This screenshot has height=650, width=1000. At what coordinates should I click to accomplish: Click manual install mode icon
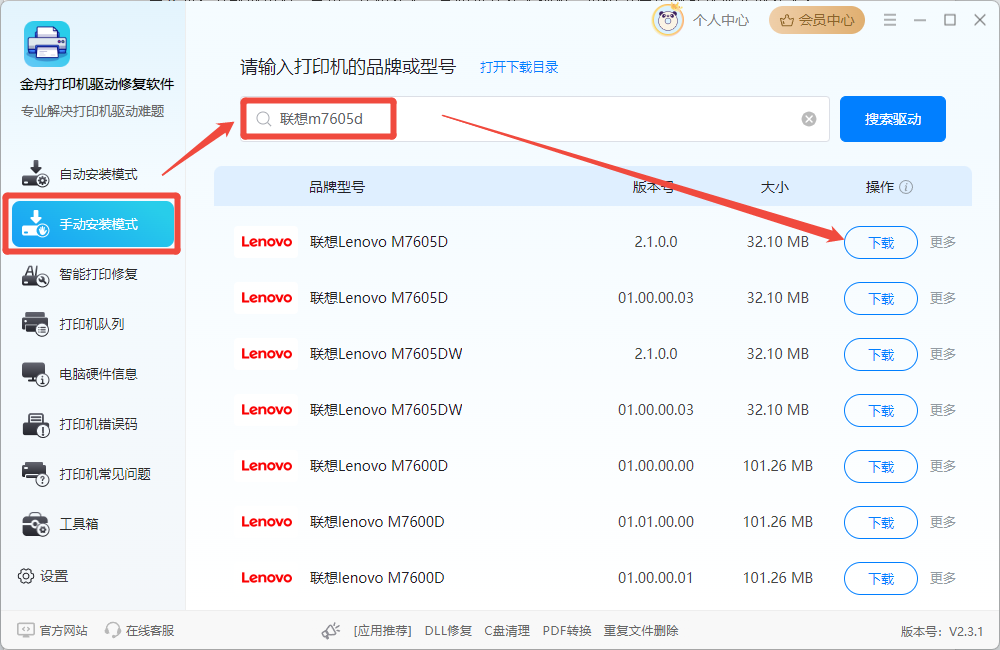35,223
